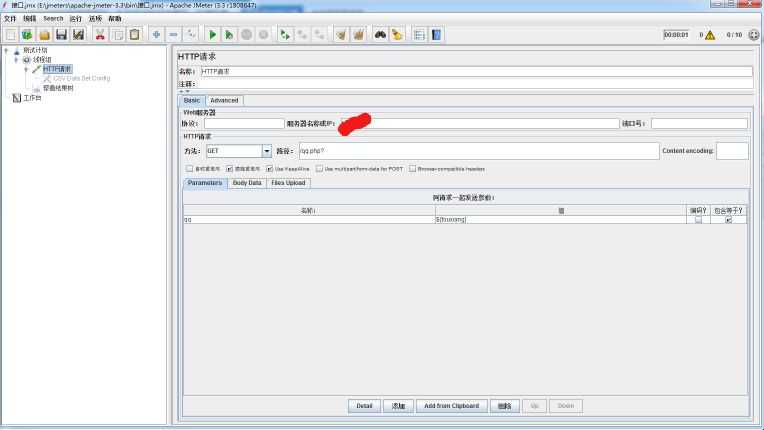Open the 选项 menu

tap(96, 19)
